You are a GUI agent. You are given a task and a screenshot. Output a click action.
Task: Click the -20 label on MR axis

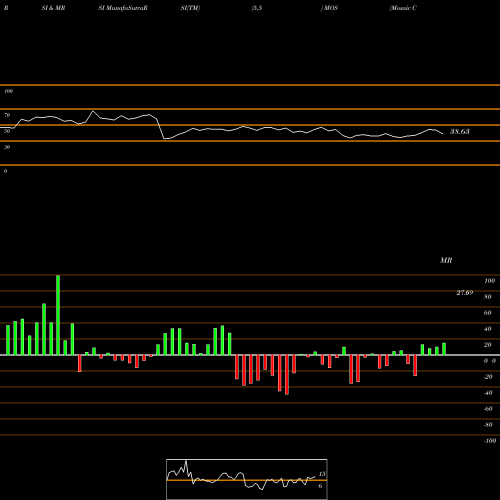click(488, 377)
